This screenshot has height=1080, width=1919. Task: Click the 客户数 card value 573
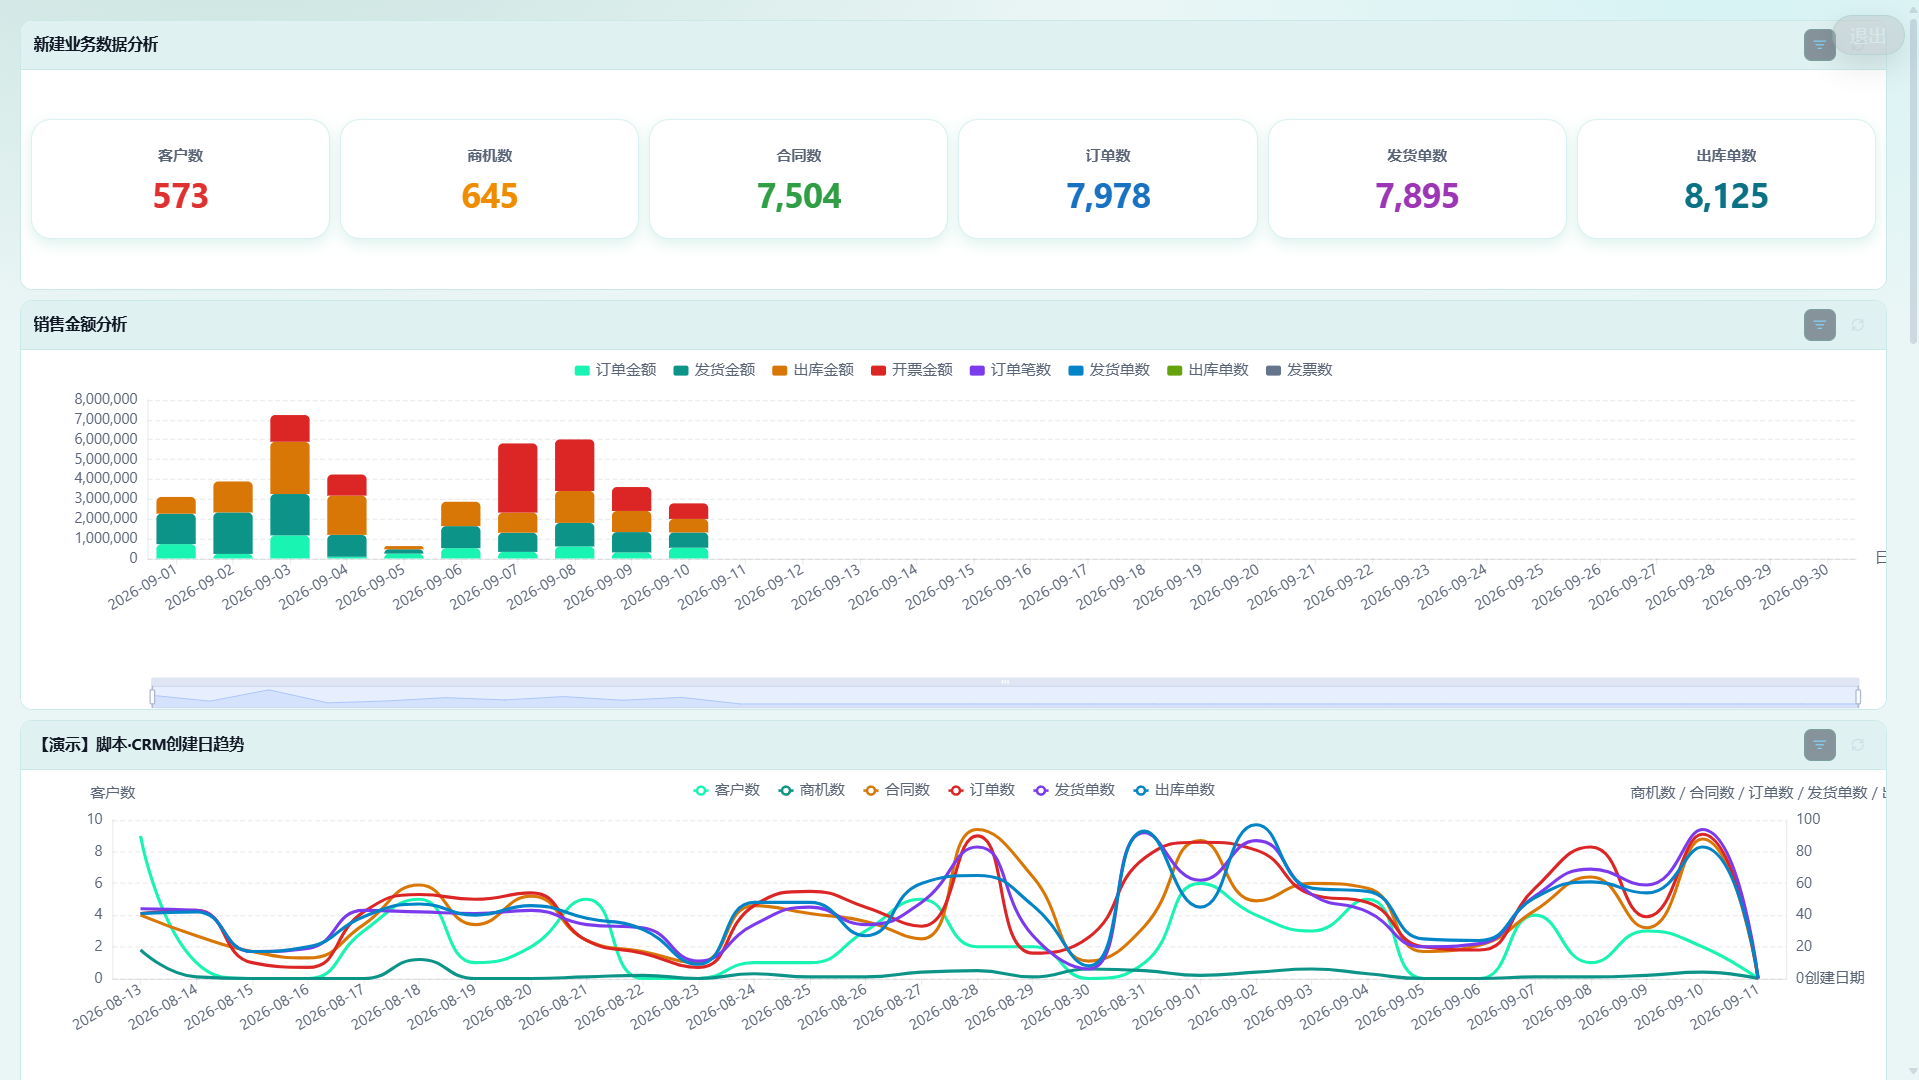pos(181,196)
